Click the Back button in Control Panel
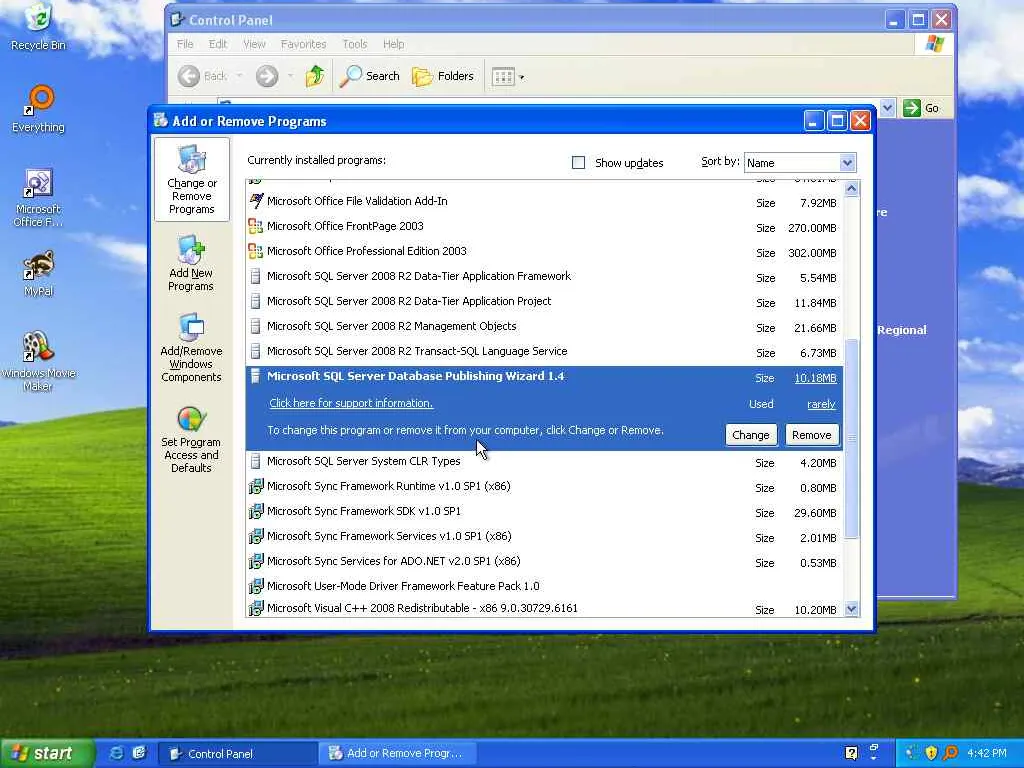This screenshot has height=768, width=1024. point(203,76)
